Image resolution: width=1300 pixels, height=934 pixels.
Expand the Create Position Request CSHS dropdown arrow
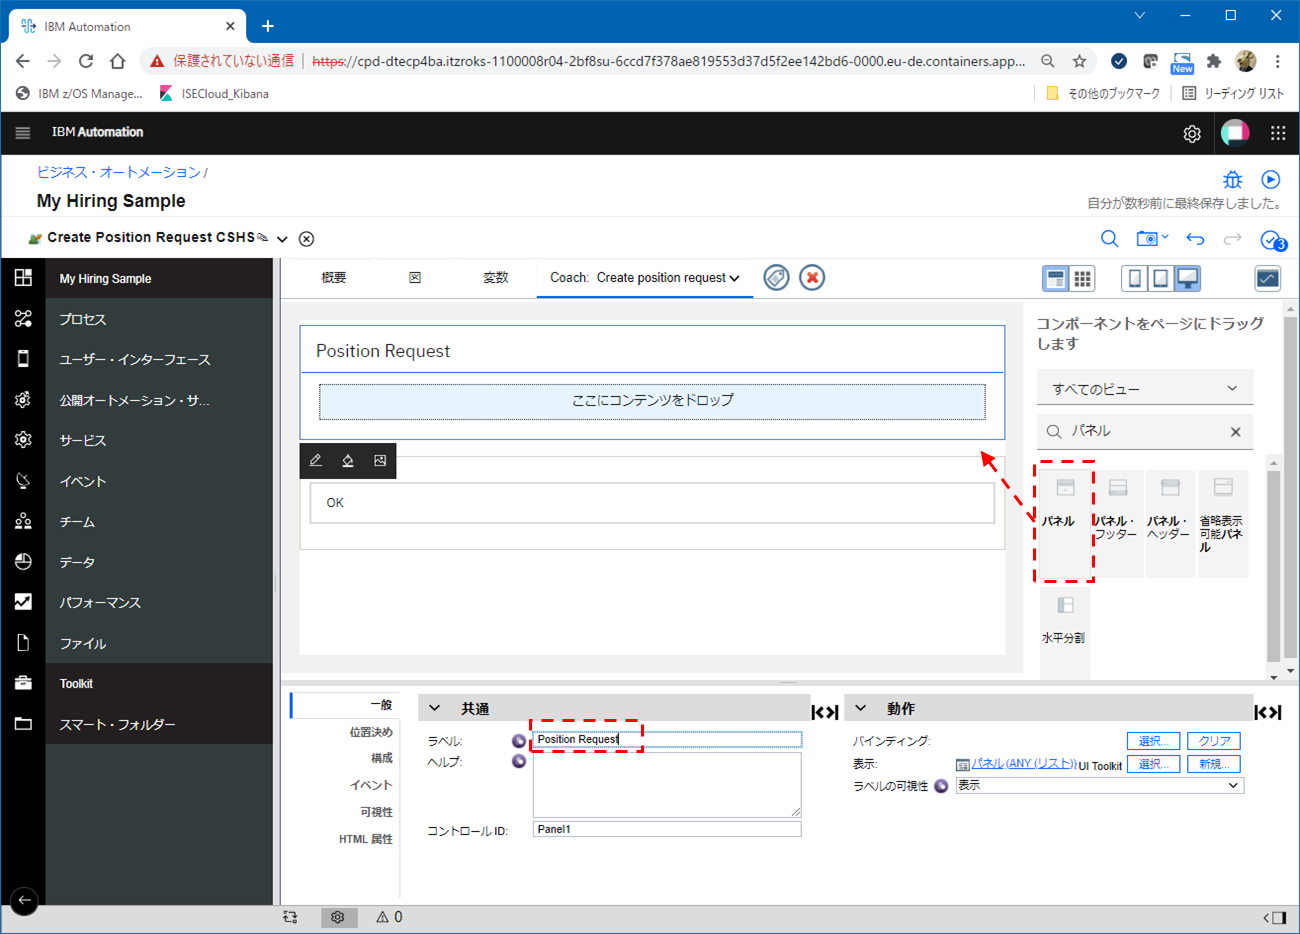282,239
